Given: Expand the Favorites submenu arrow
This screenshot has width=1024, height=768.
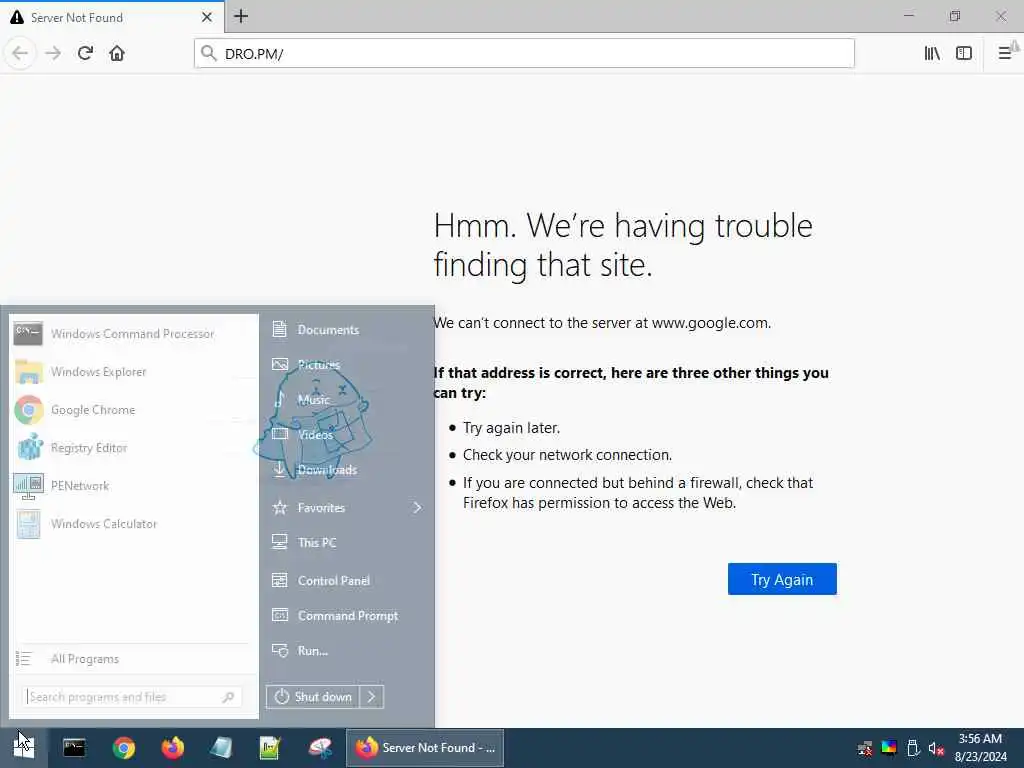Looking at the screenshot, I should pyautogui.click(x=417, y=507).
